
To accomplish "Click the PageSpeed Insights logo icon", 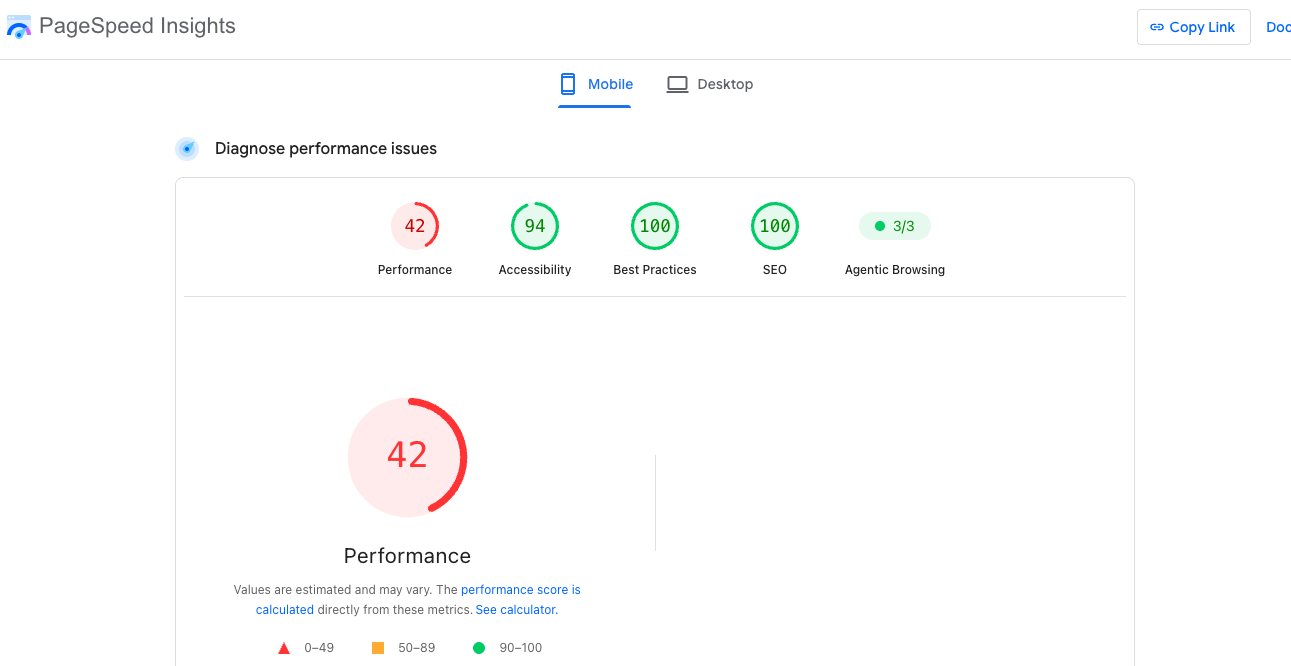I will point(19,27).
